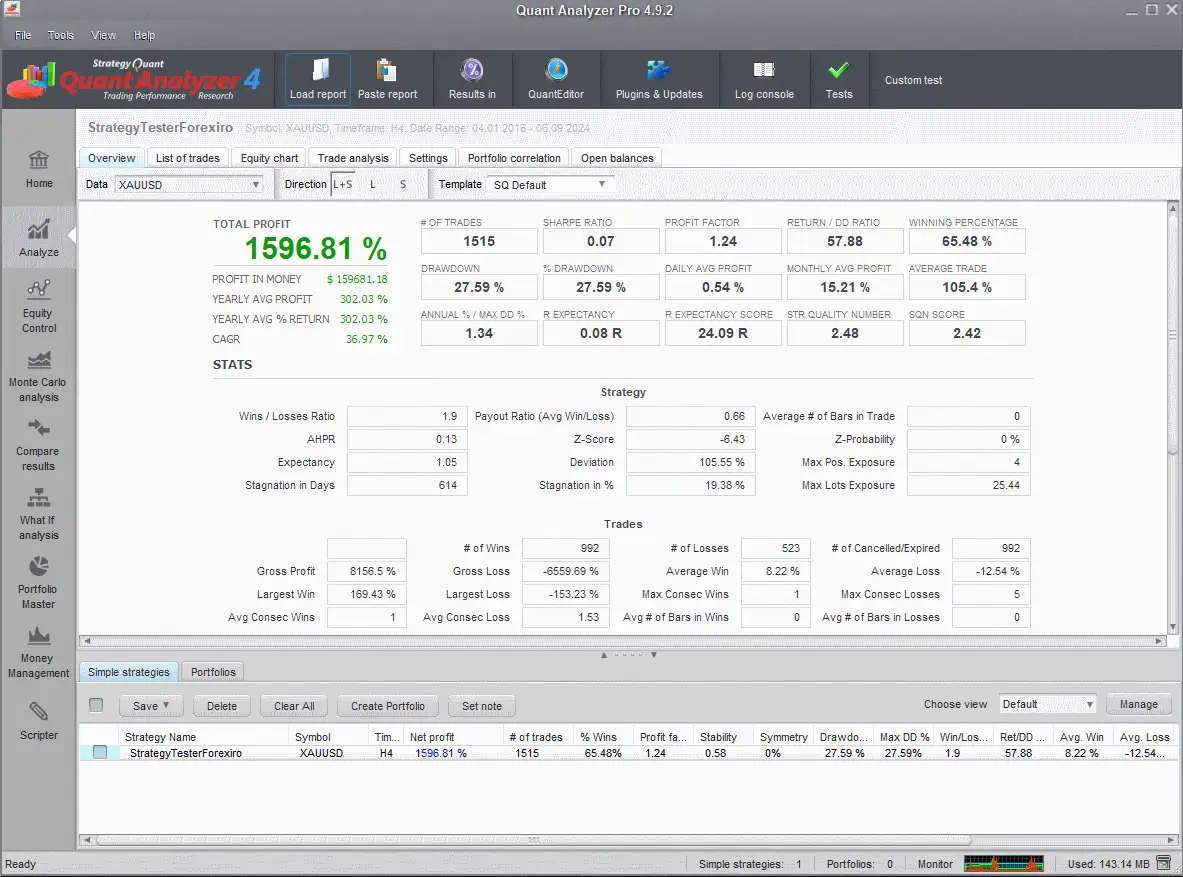Launch QuantEditor from the toolbar
1183x877 pixels.
pos(556,72)
